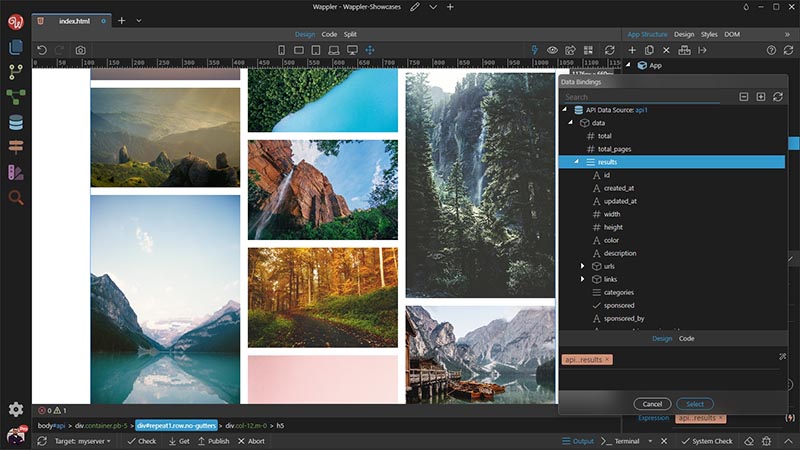800x450 pixels.
Task: Expand the urls node in data tree
Action: [x=583, y=267]
